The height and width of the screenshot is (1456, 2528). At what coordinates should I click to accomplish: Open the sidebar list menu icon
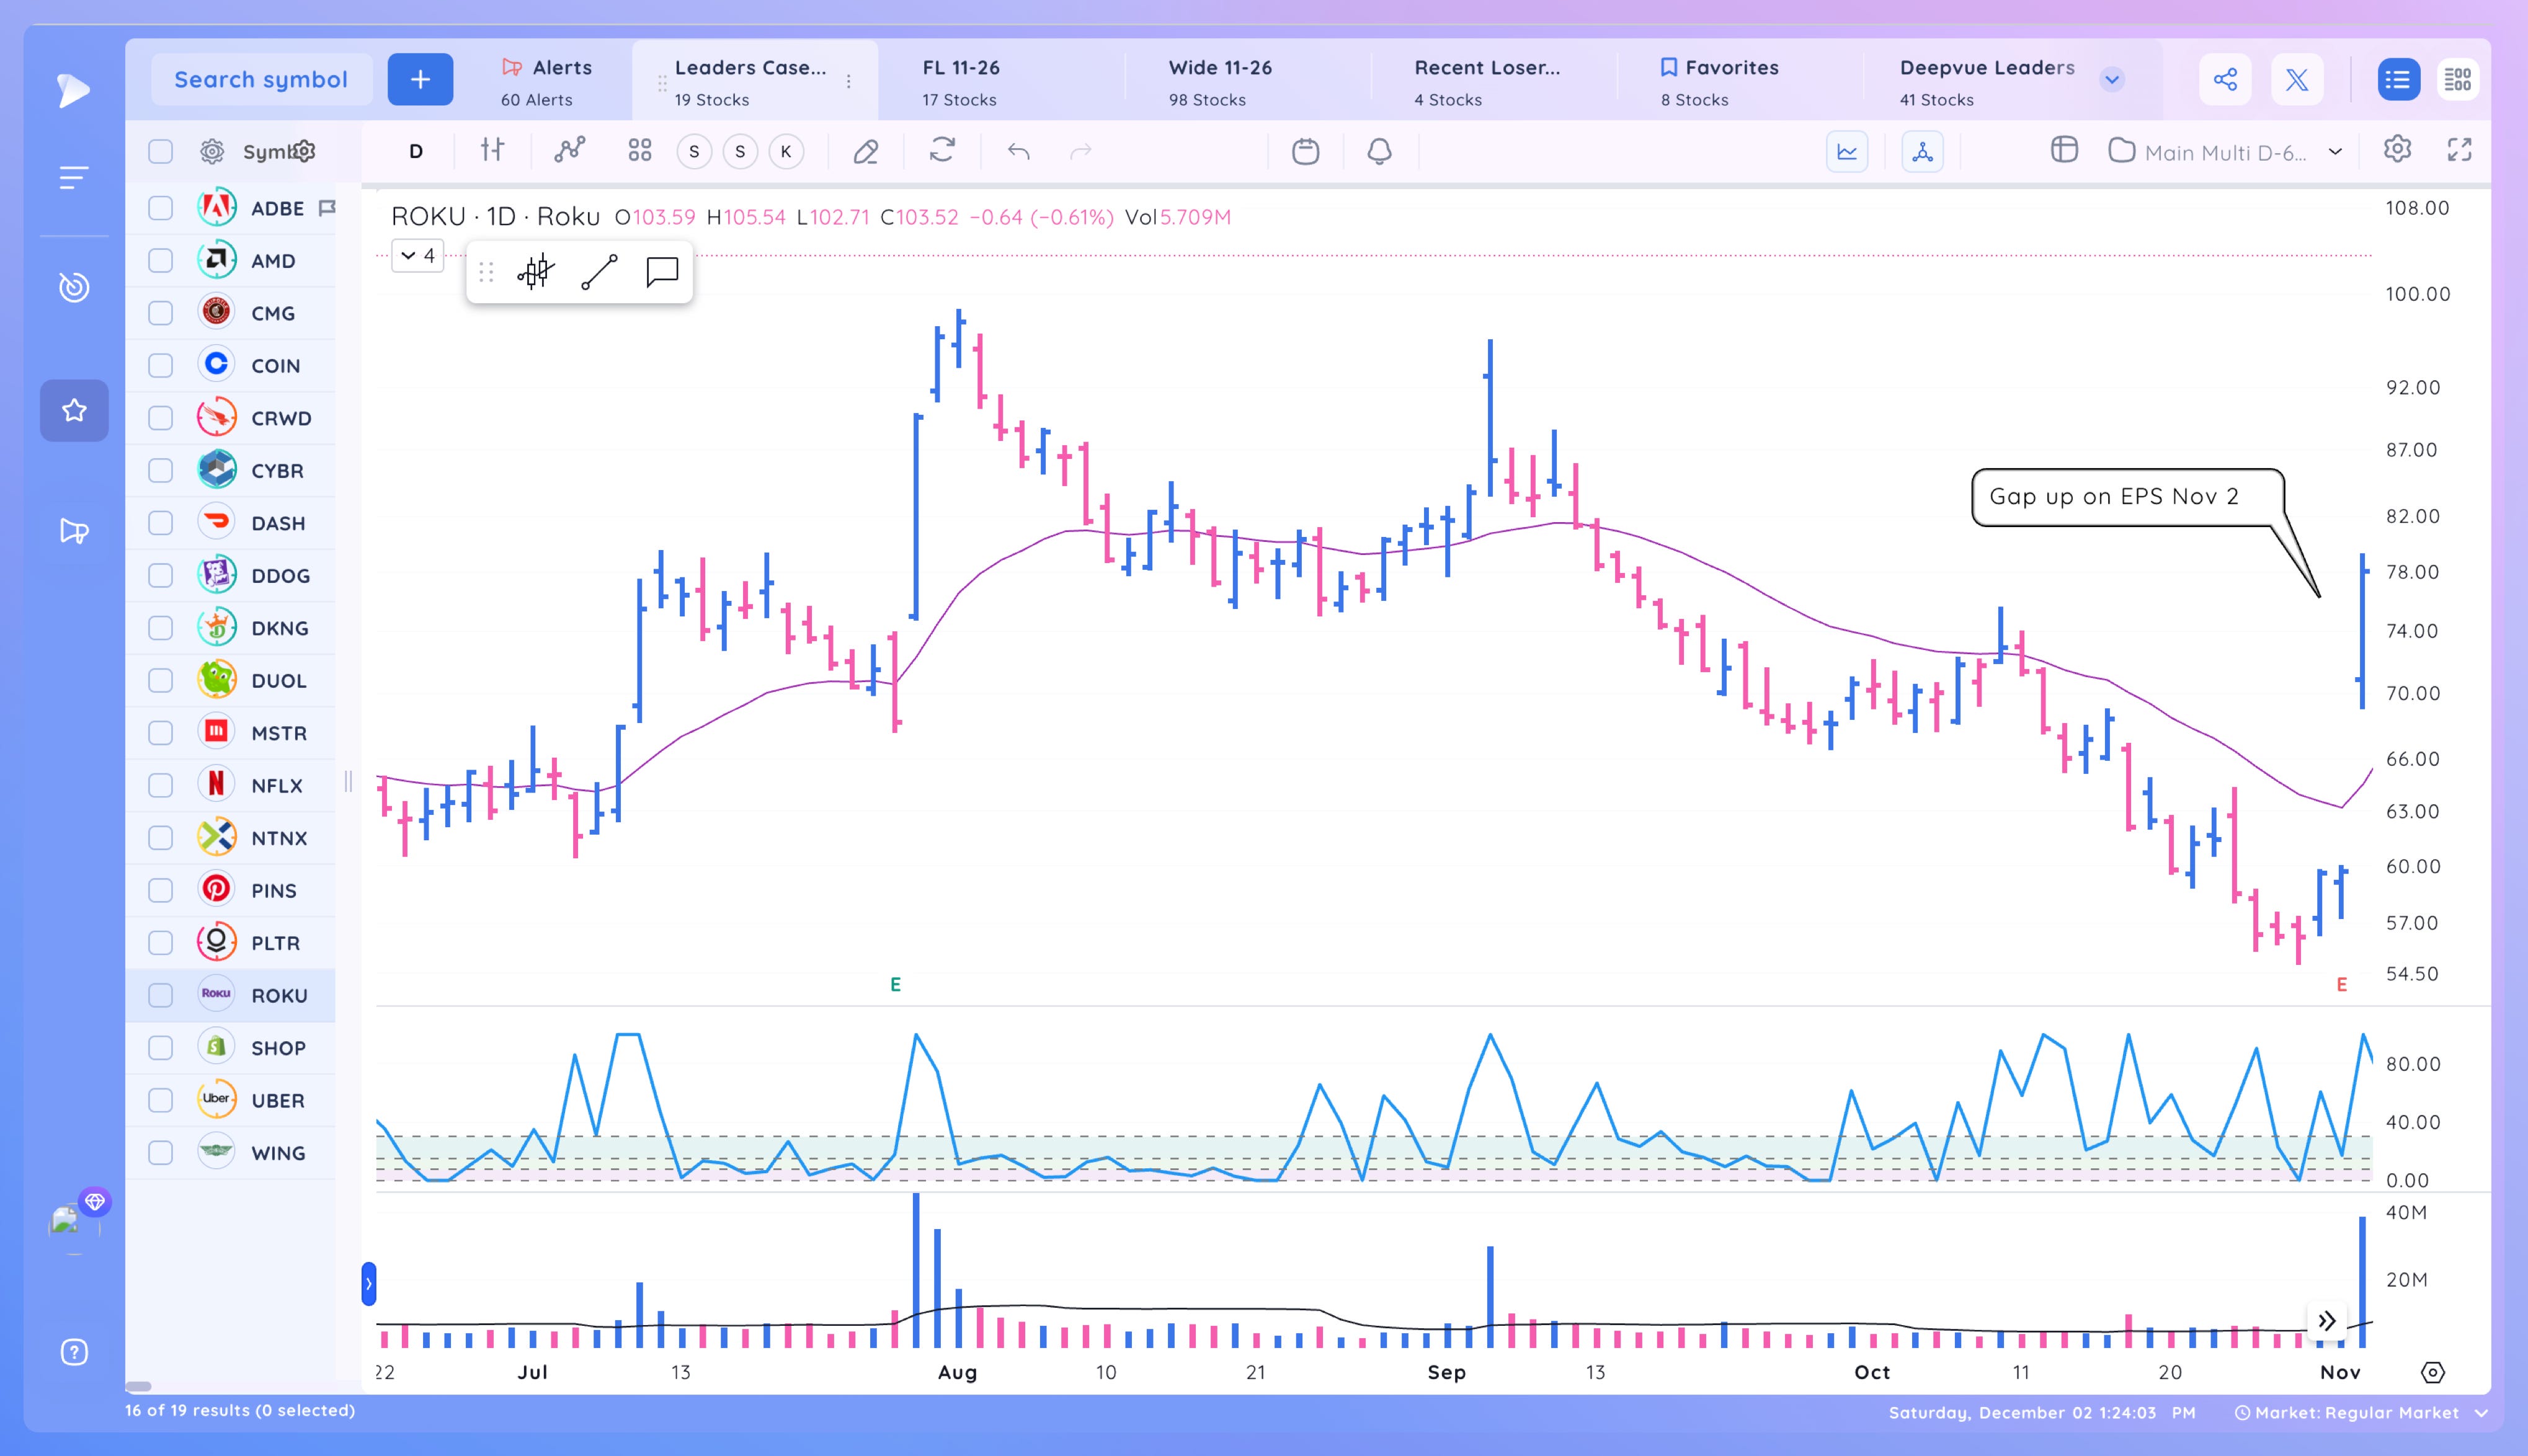coord(73,178)
